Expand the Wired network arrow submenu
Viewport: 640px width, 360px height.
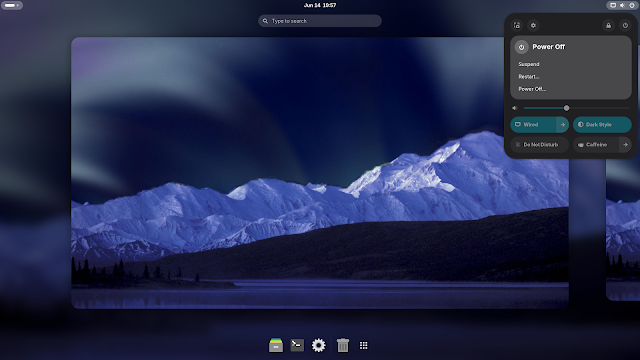[x=563, y=124]
